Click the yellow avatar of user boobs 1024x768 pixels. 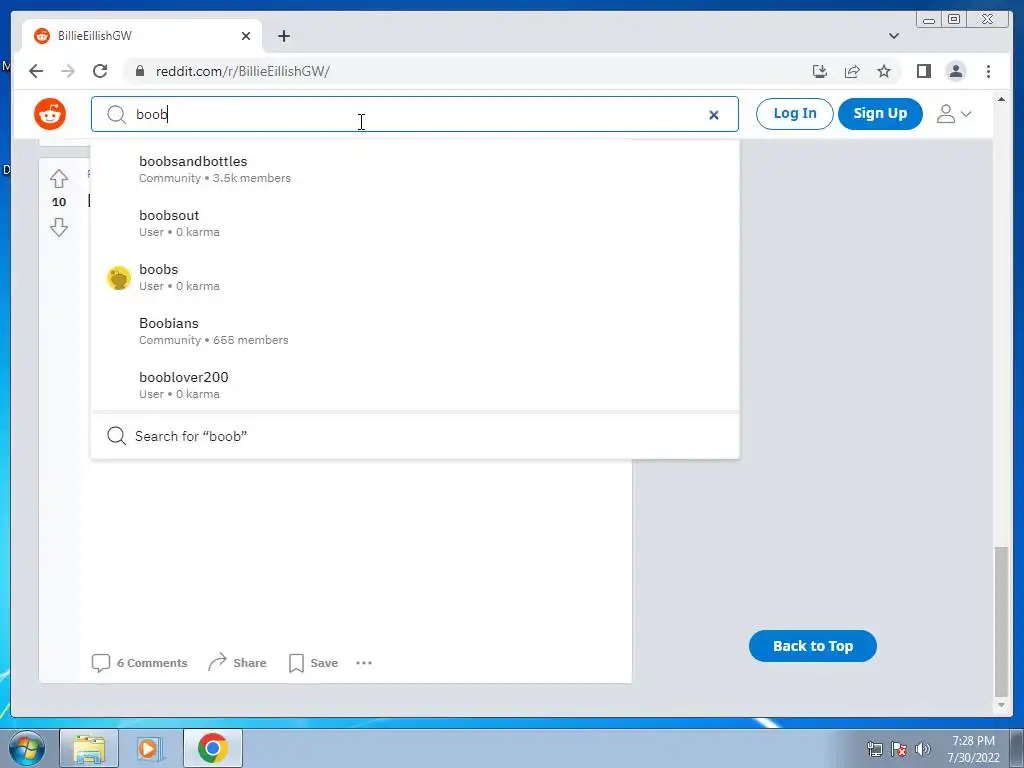[119, 278]
